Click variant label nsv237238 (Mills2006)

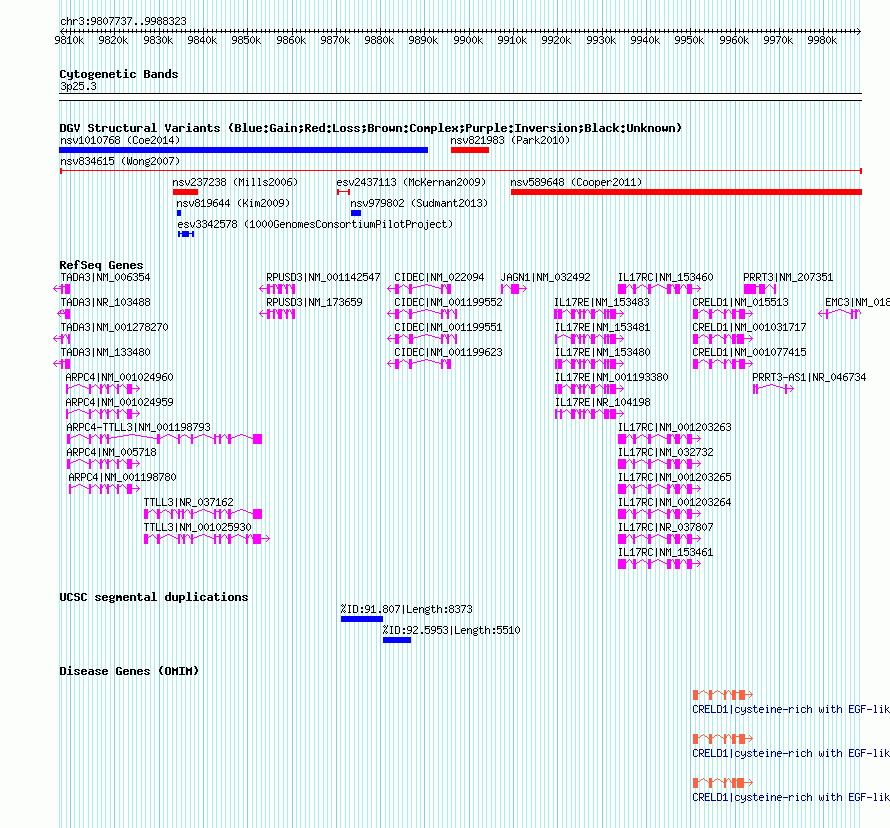tap(235, 182)
